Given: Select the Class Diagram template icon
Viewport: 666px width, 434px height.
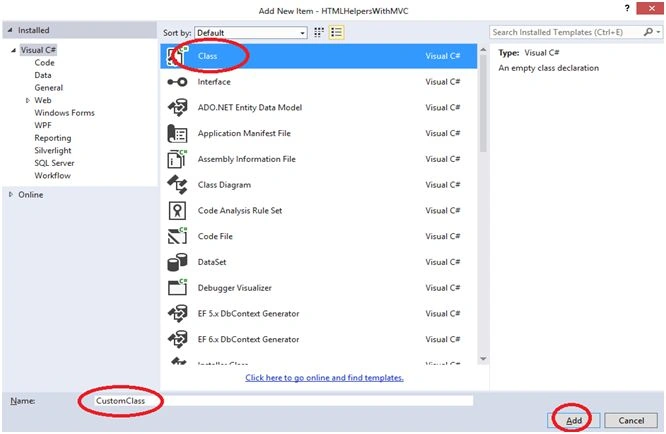Looking at the screenshot, I should [177, 185].
